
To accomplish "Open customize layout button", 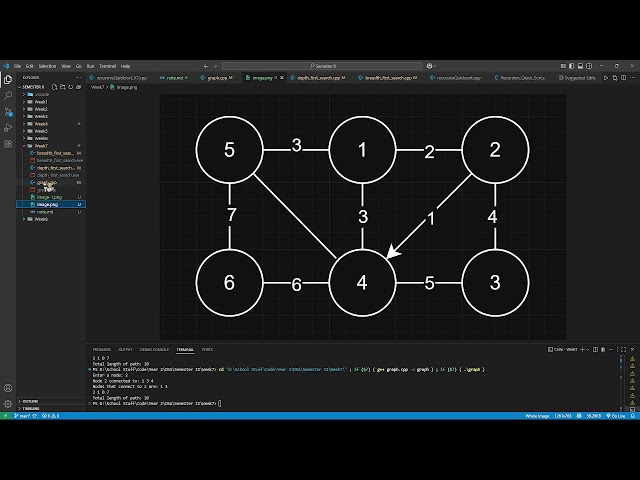I will coord(563,66).
